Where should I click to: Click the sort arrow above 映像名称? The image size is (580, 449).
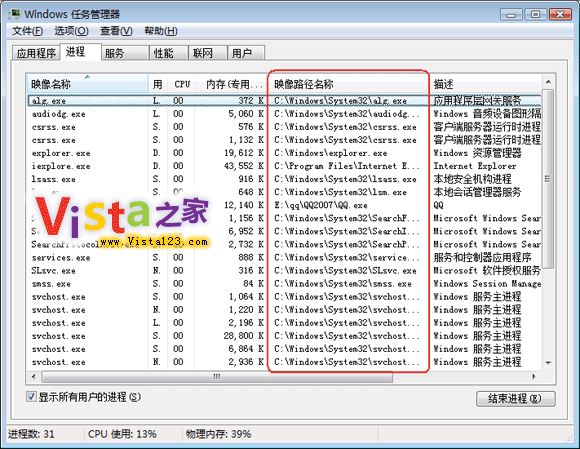pyautogui.click(x=87, y=77)
